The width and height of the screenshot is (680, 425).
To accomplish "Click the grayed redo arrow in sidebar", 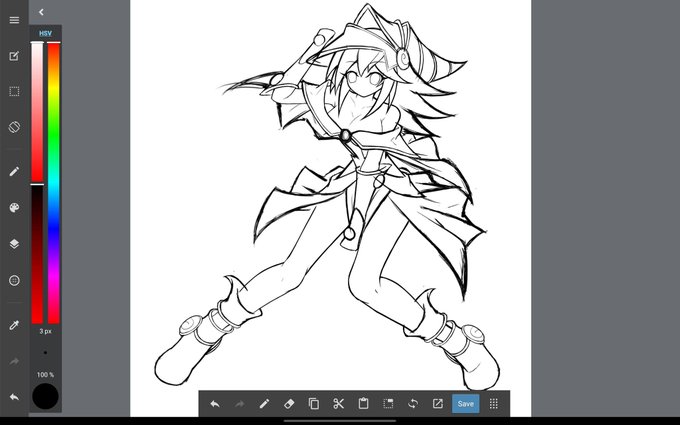I will (x=14, y=361).
